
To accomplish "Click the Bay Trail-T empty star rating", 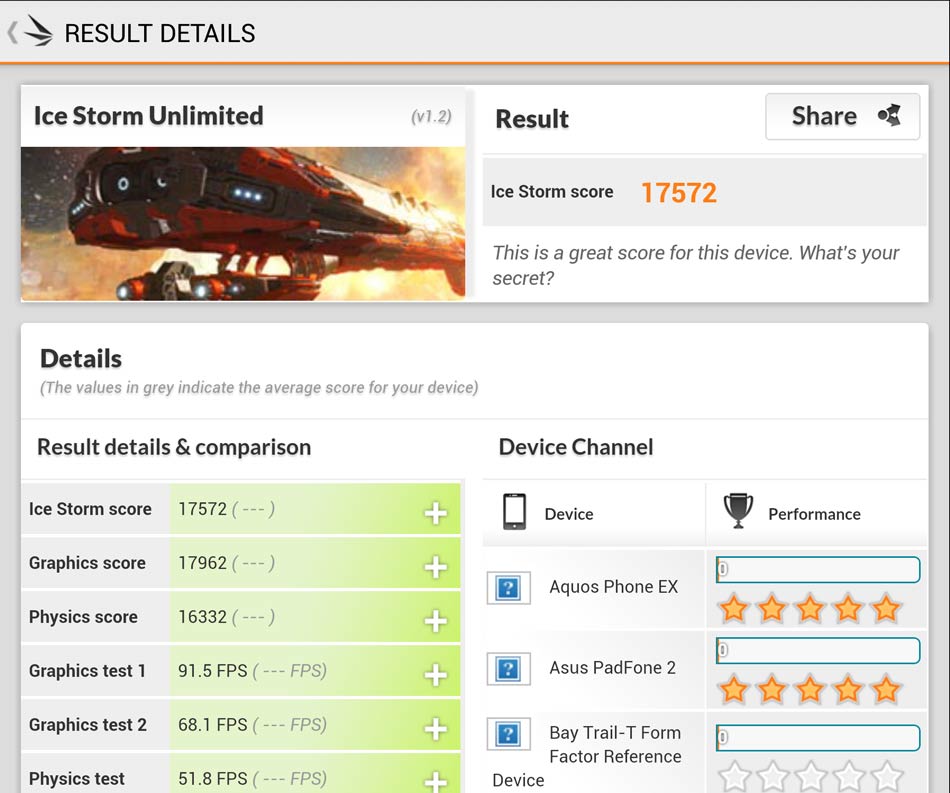I will click(810, 776).
